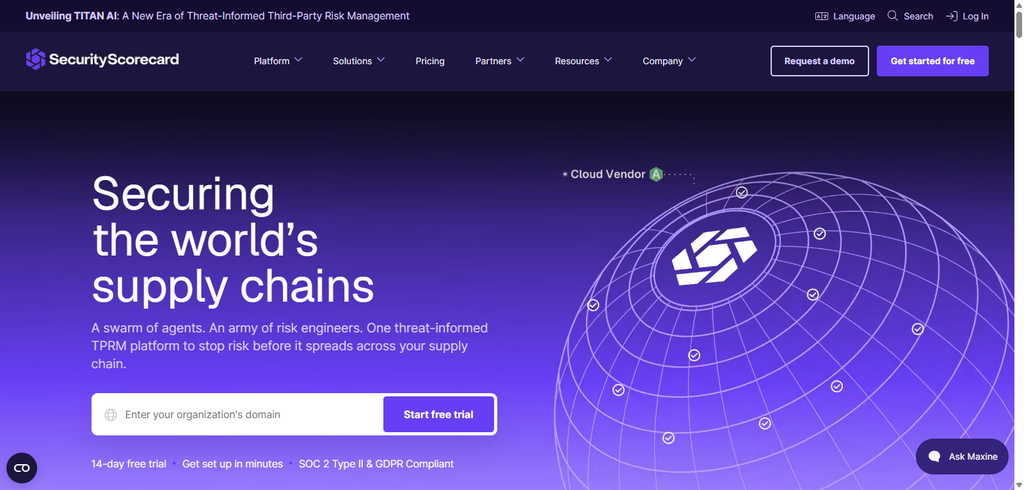
Task: Click the globe icon in the domain field
Action: coord(111,415)
